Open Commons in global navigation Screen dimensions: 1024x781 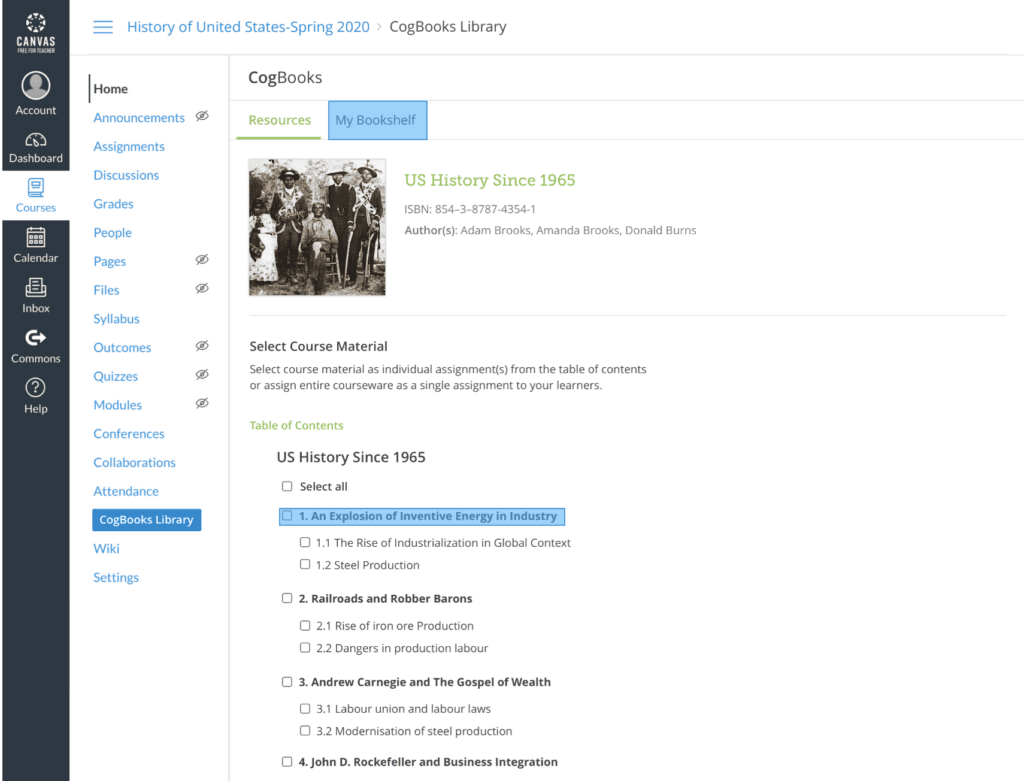tap(36, 346)
